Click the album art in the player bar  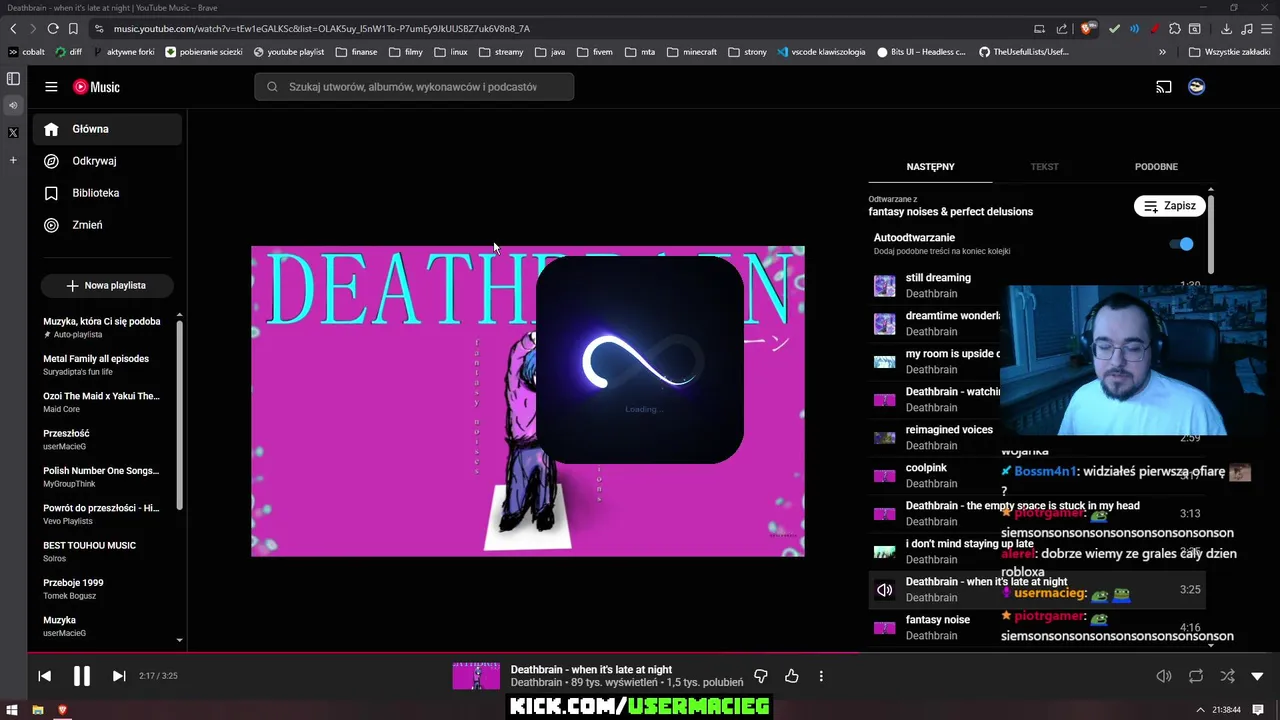(476, 676)
